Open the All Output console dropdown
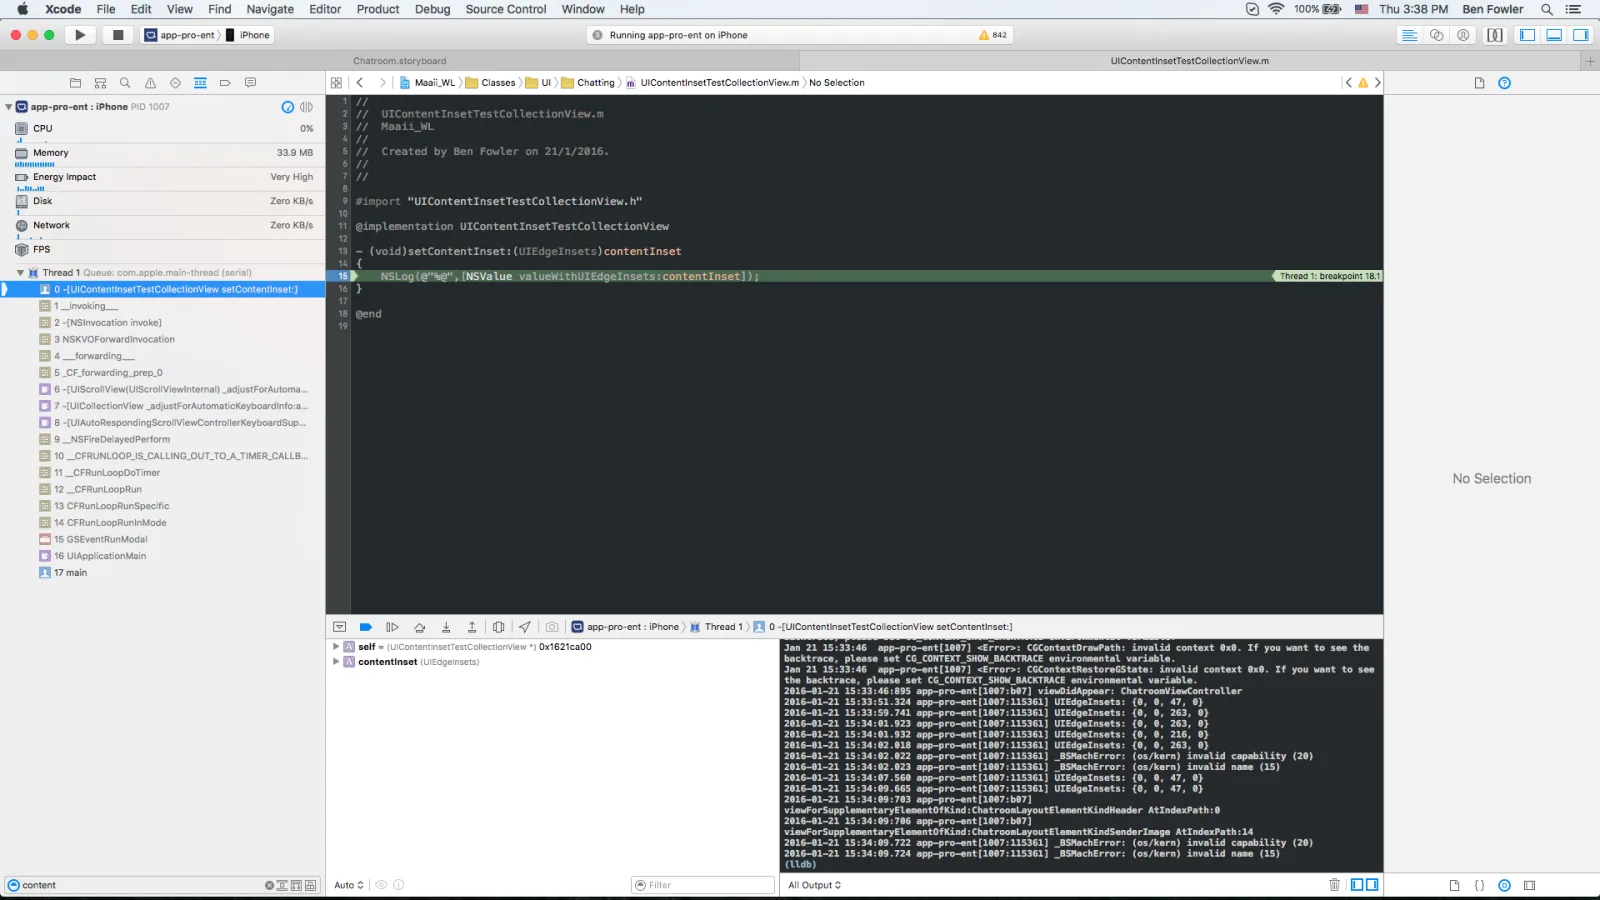Viewport: 1600px width, 900px height. pos(814,885)
